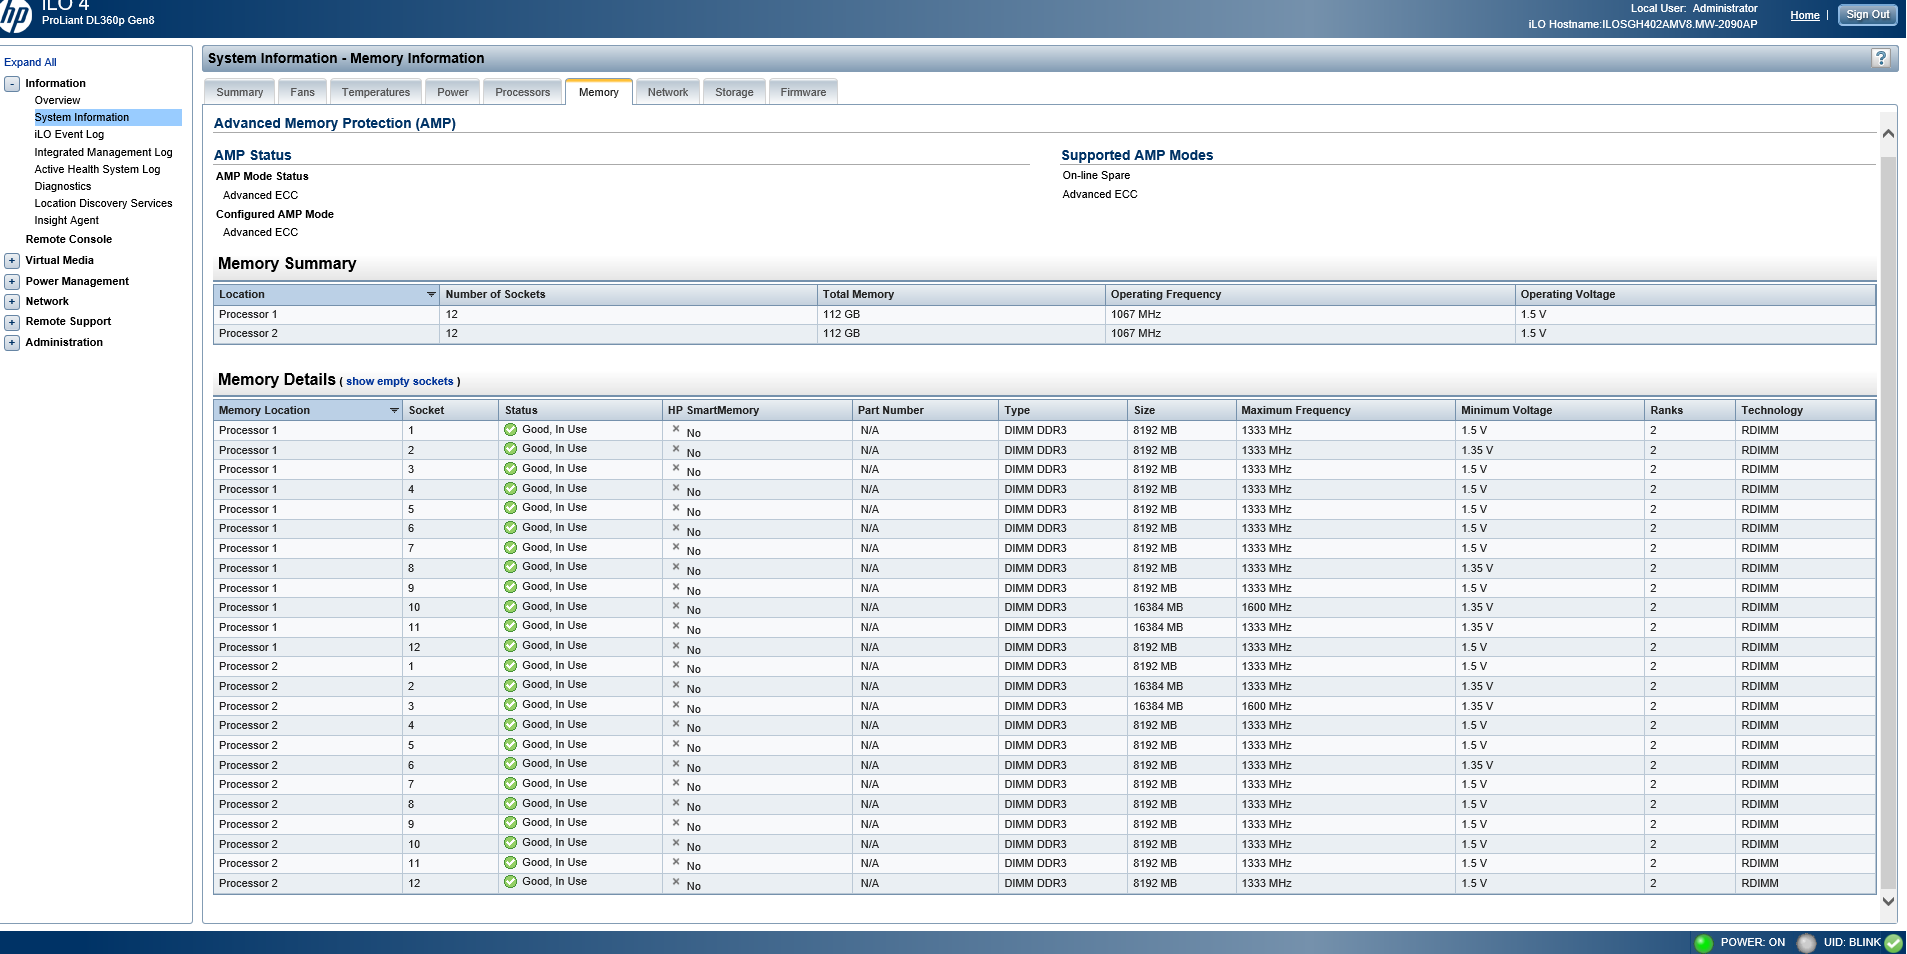The image size is (1907, 954).
Task: Open the Temperatures tab
Action: [376, 92]
